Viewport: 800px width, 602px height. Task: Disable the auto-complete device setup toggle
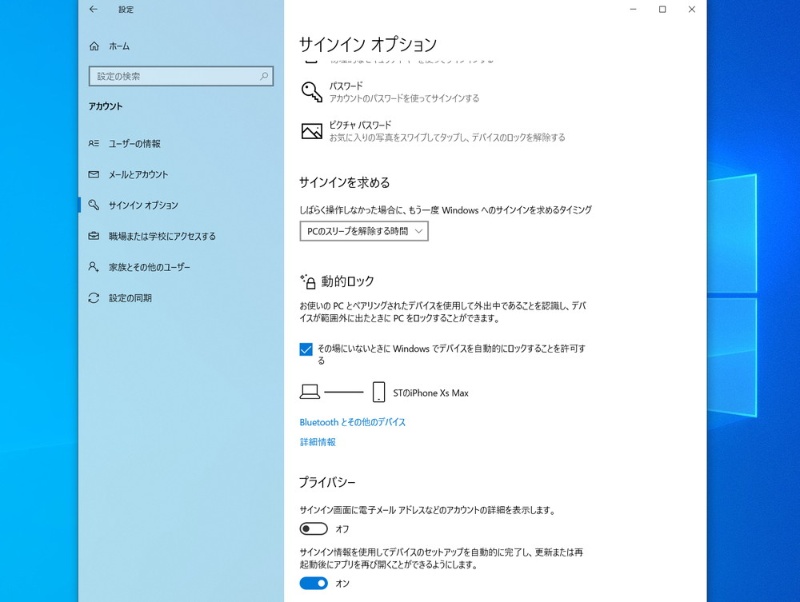pyautogui.click(x=313, y=583)
